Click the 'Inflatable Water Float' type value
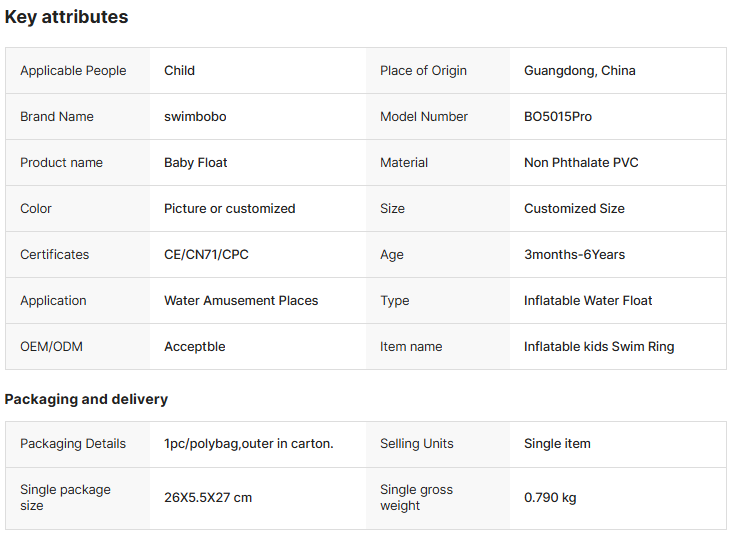Image resolution: width=735 pixels, height=544 pixels. click(588, 301)
